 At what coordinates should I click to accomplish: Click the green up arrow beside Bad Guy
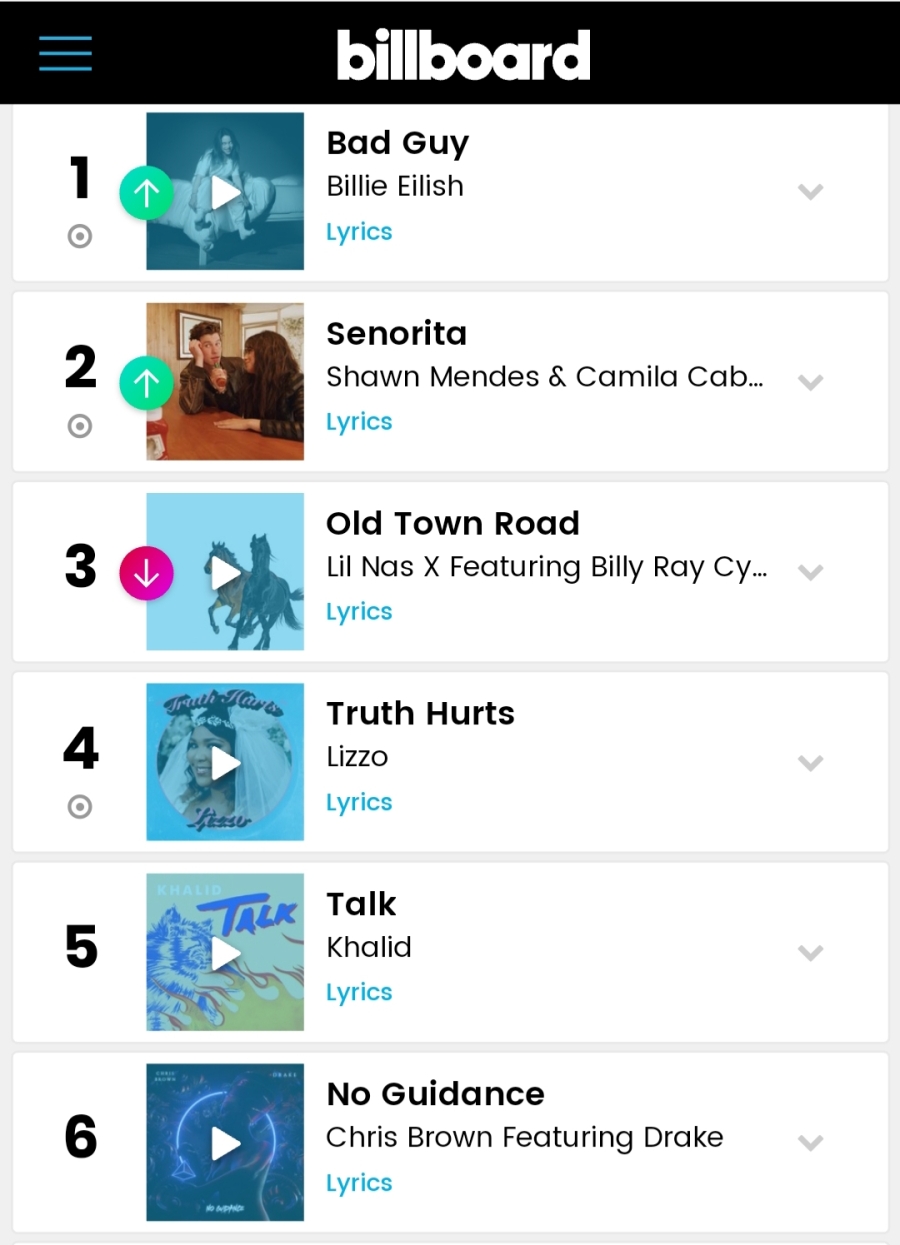pyautogui.click(x=147, y=193)
